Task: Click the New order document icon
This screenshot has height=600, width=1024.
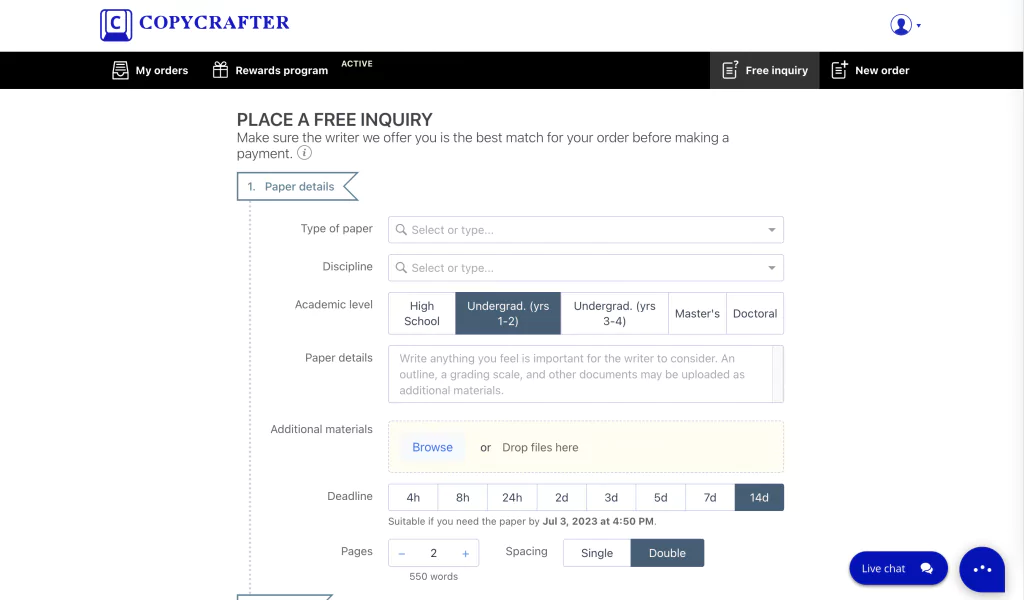Action: (839, 70)
